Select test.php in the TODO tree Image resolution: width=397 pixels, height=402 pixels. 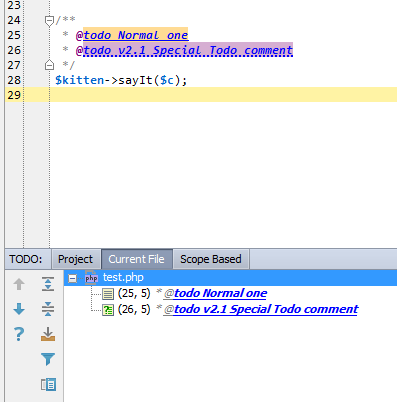[x=230, y=278]
